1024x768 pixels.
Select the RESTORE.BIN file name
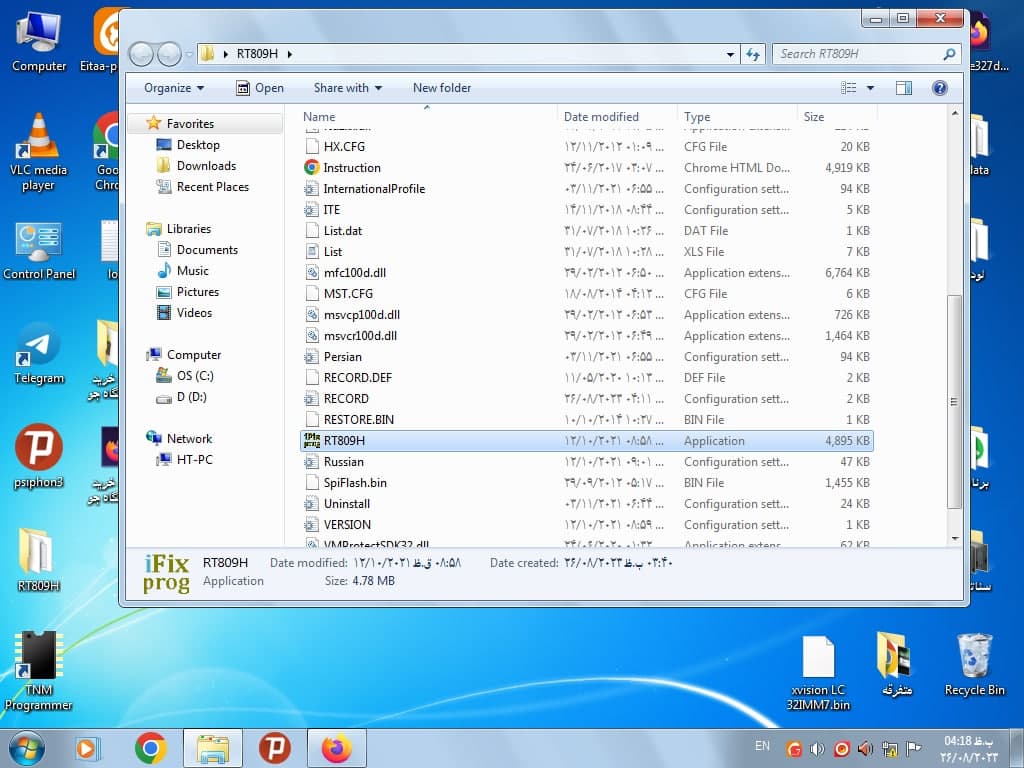[359, 420]
